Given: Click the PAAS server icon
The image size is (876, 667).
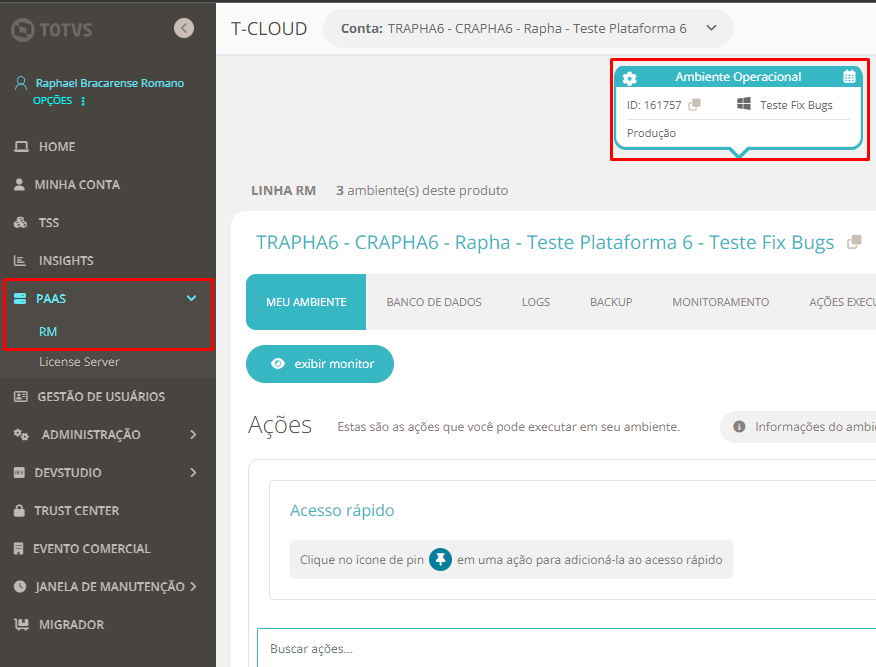Looking at the screenshot, I should [20, 298].
